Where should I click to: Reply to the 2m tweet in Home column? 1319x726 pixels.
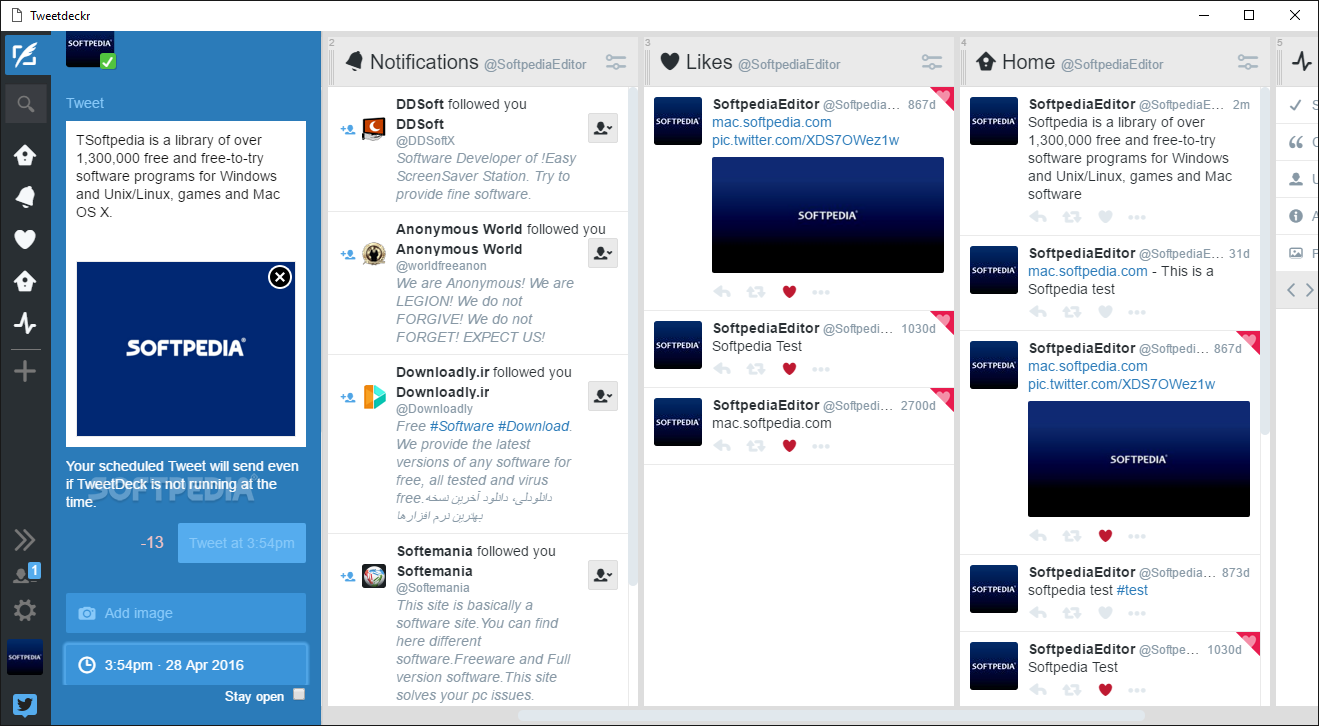point(1038,217)
